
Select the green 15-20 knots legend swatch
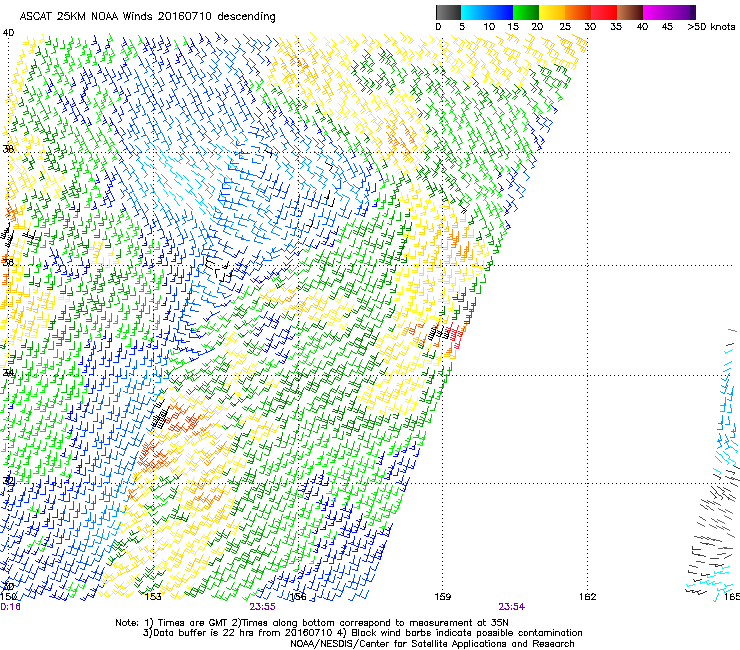coord(526,12)
